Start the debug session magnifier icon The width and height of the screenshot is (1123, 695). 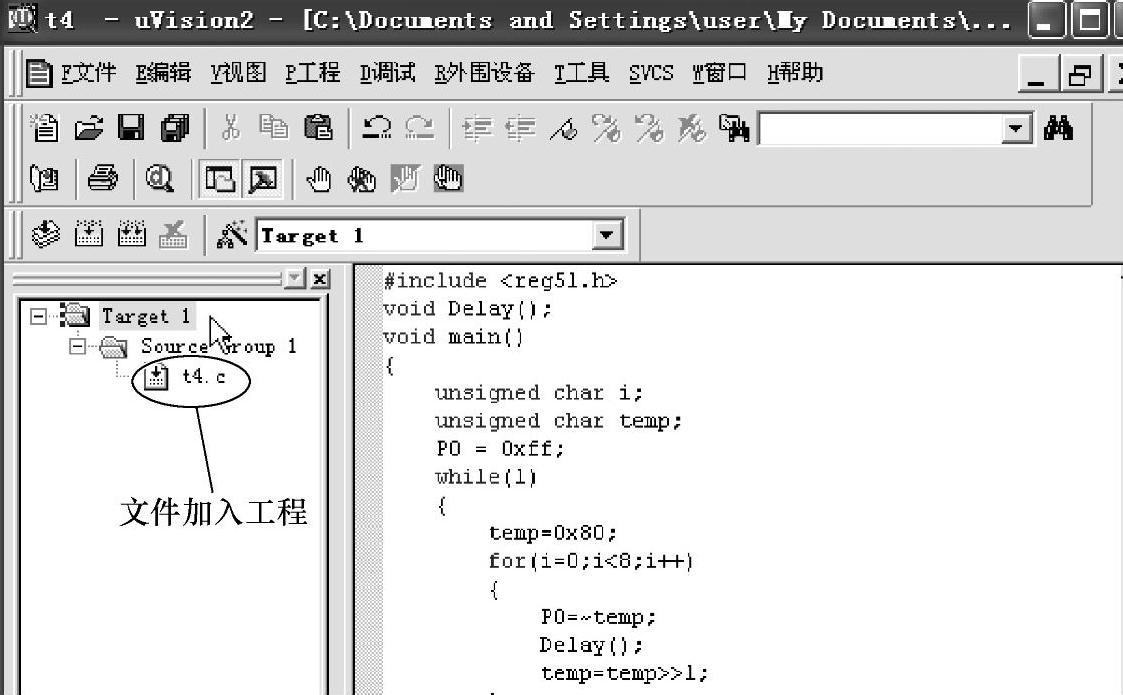click(x=159, y=180)
